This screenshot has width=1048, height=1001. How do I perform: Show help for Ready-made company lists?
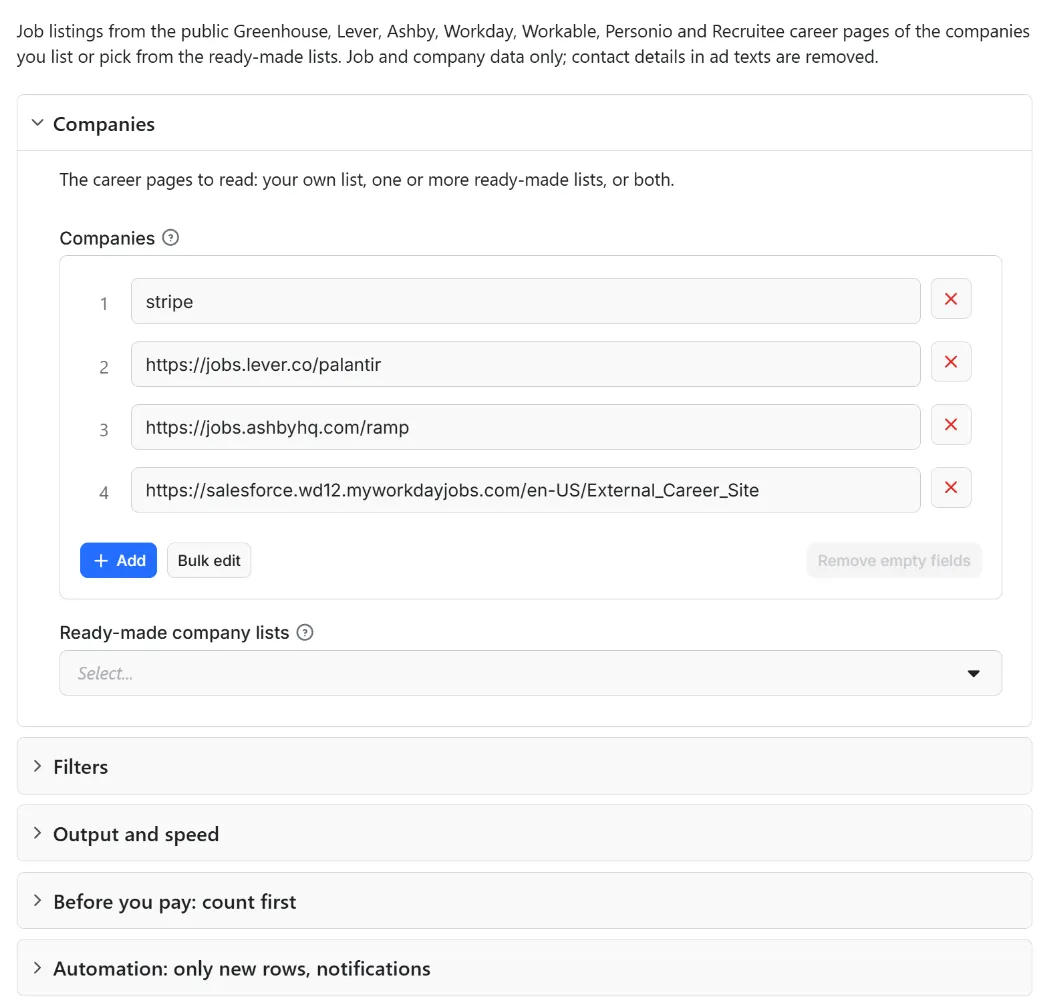[x=305, y=632]
